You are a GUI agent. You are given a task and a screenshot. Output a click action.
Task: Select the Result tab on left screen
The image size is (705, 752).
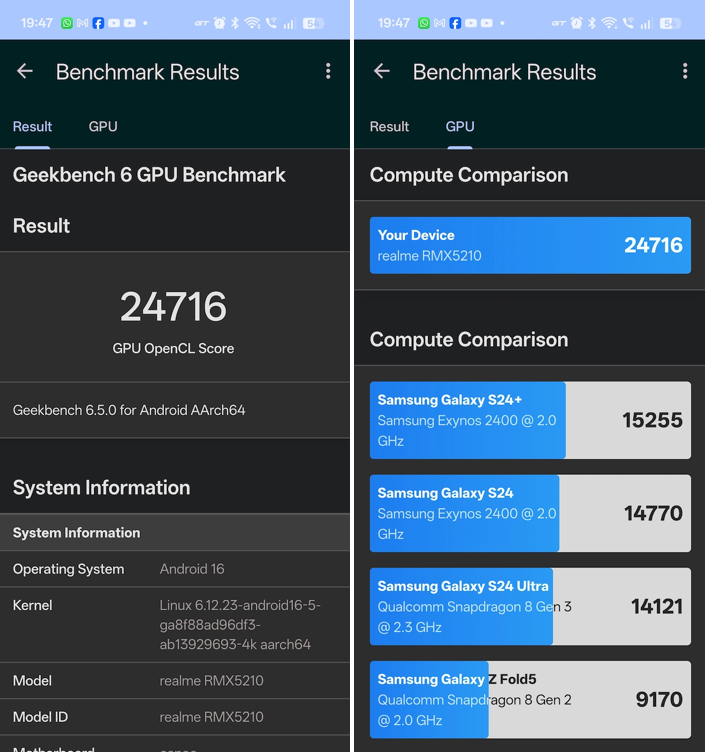(x=32, y=127)
